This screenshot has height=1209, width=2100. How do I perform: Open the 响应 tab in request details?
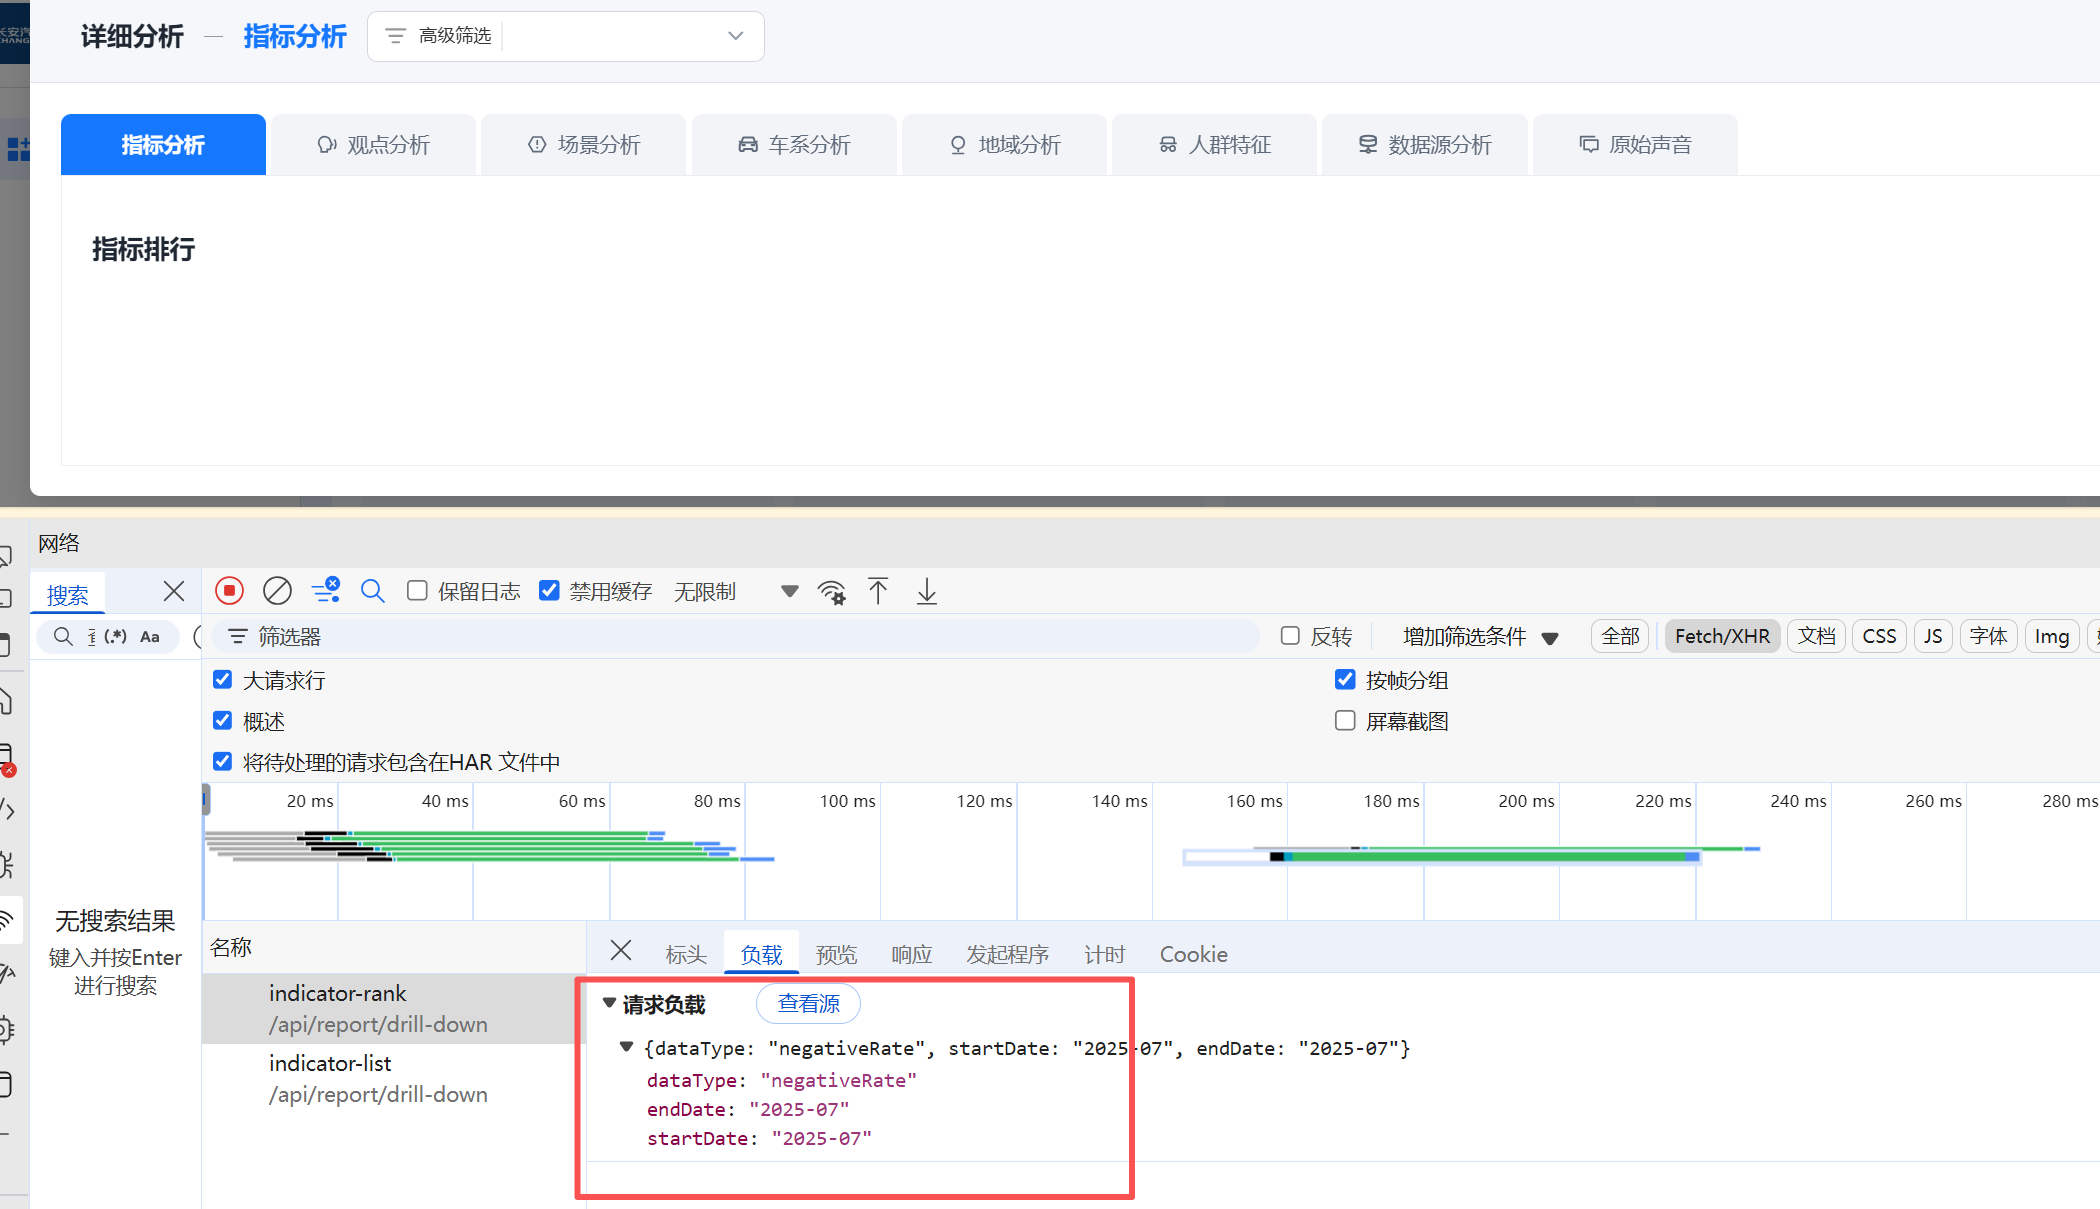pyautogui.click(x=911, y=954)
